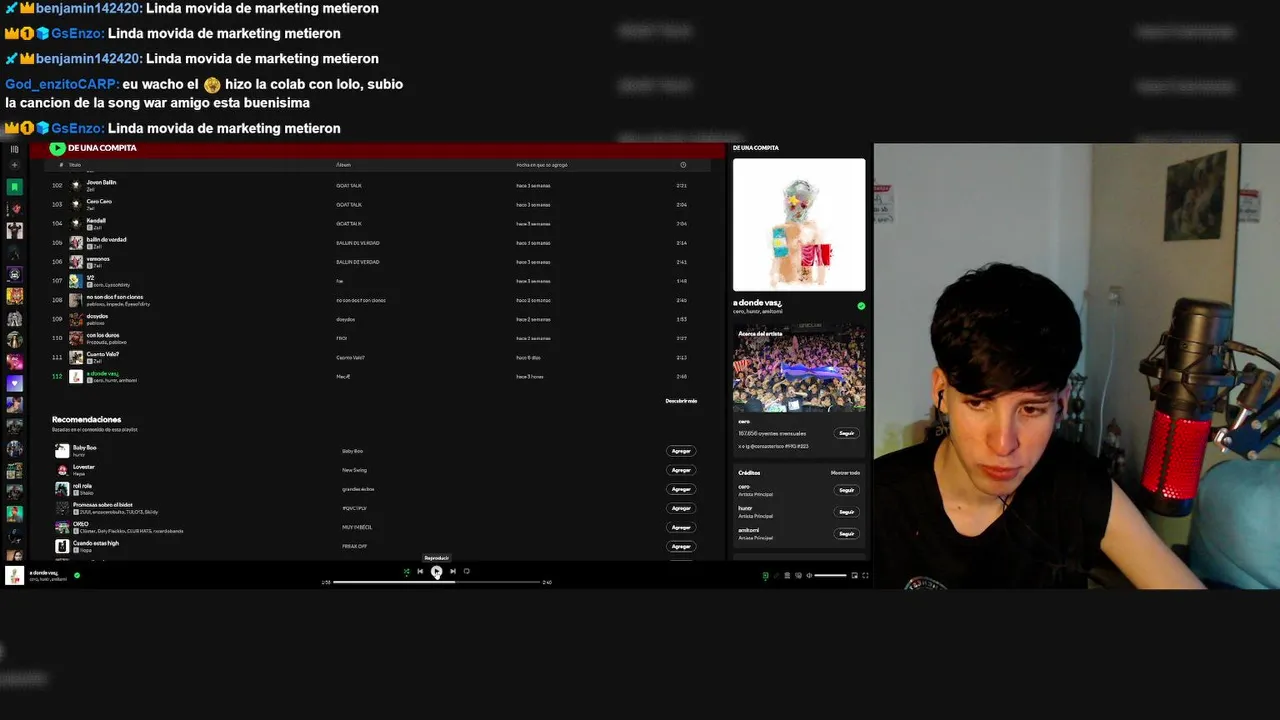Viewport: 1280px width, 720px height.
Task: Follow cero in Créditos
Action: (847, 491)
